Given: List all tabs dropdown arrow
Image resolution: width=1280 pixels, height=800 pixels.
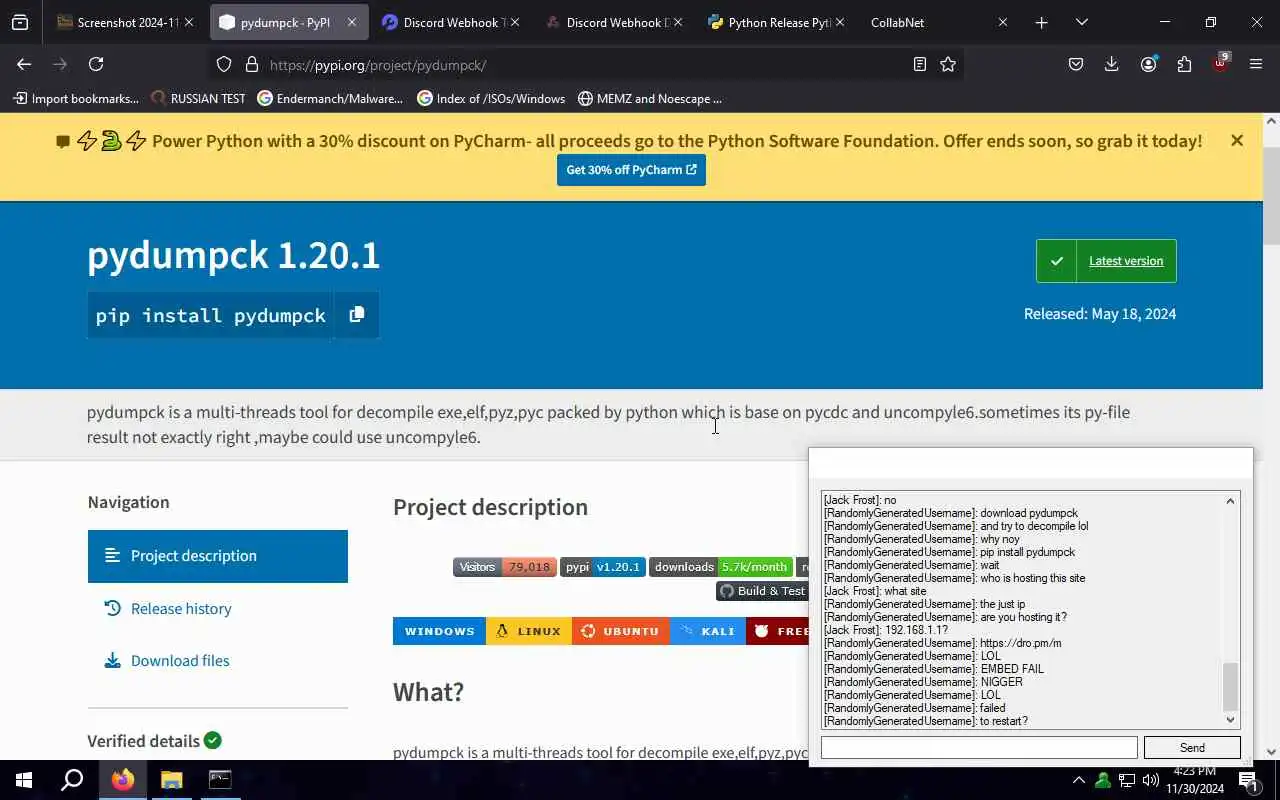Looking at the screenshot, I should pyautogui.click(x=1081, y=22).
